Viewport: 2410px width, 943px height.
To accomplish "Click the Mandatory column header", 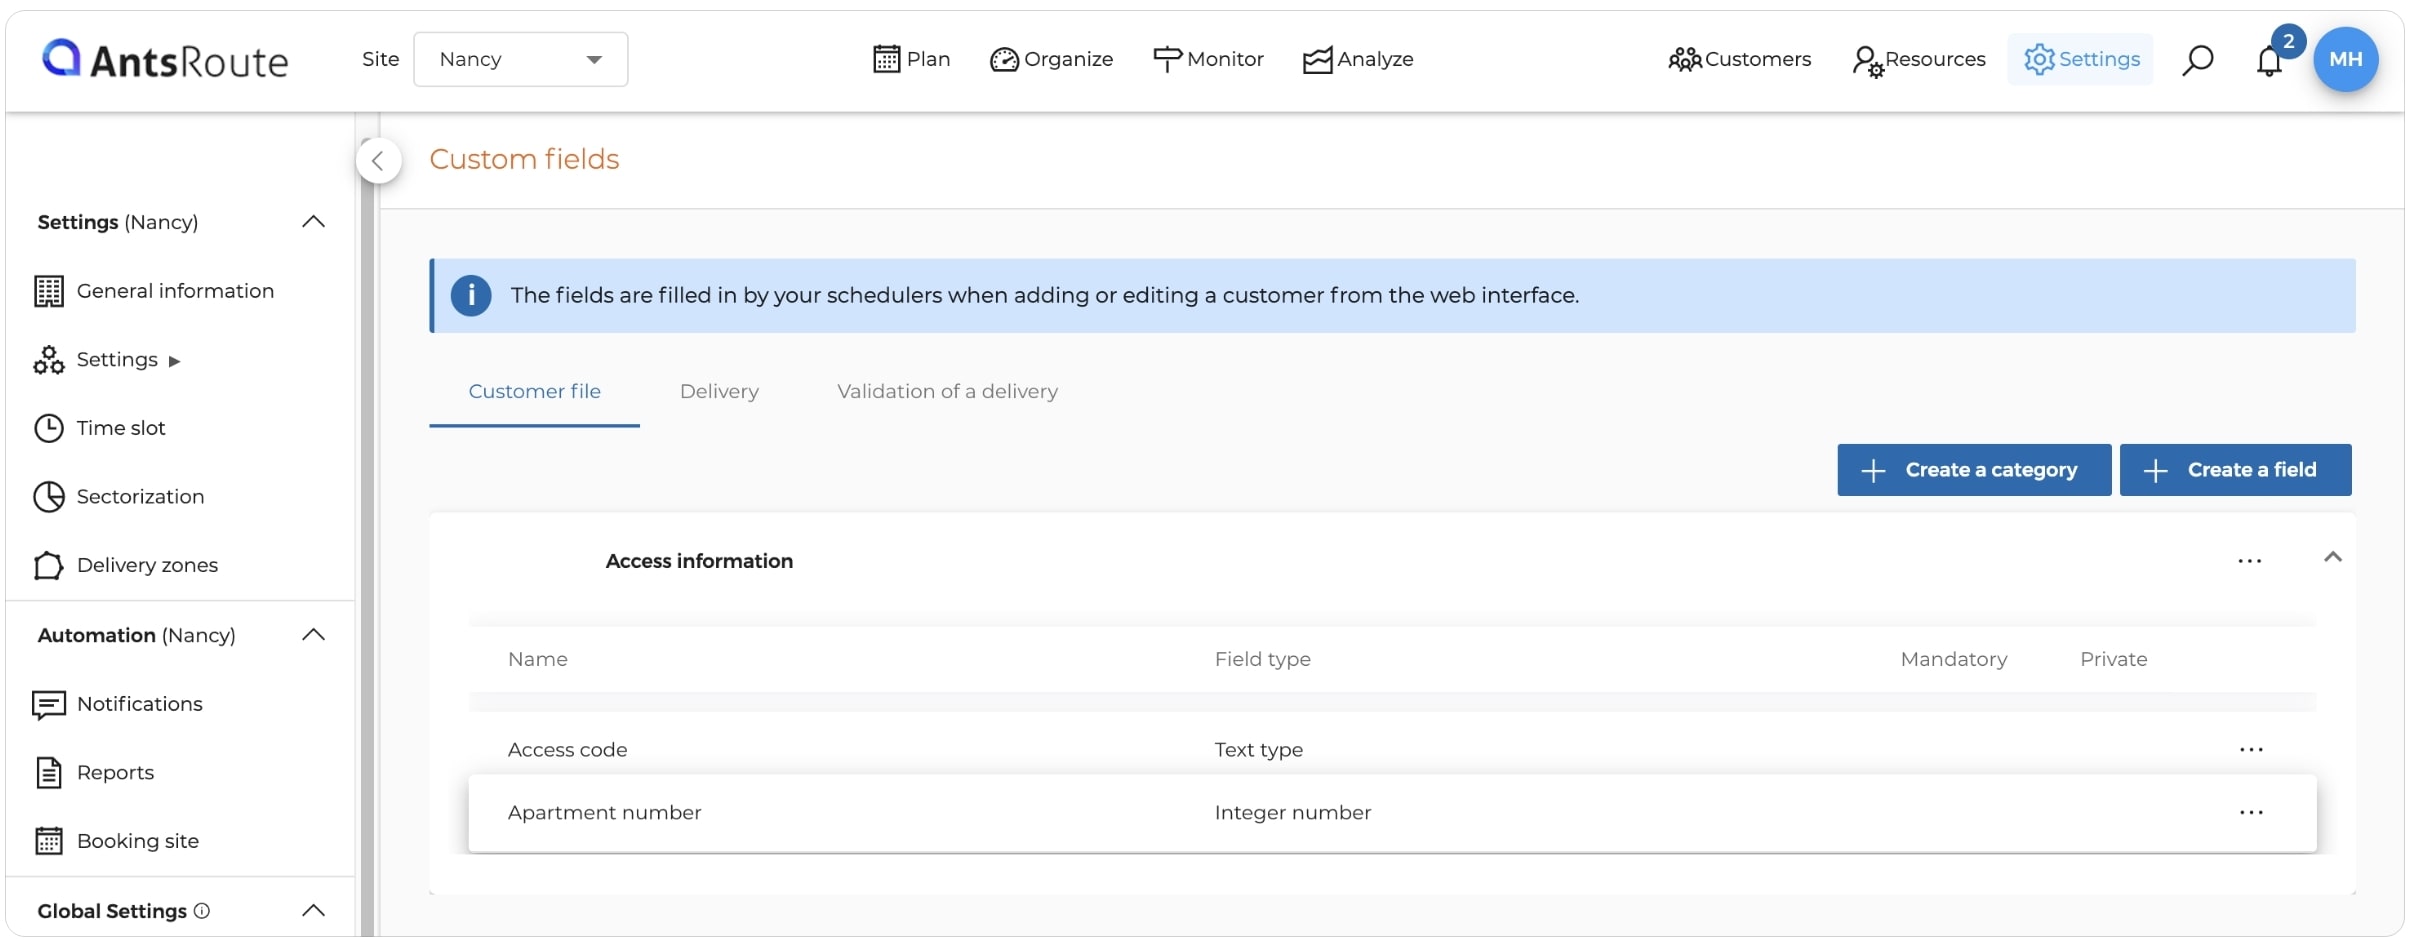I will [x=1953, y=659].
